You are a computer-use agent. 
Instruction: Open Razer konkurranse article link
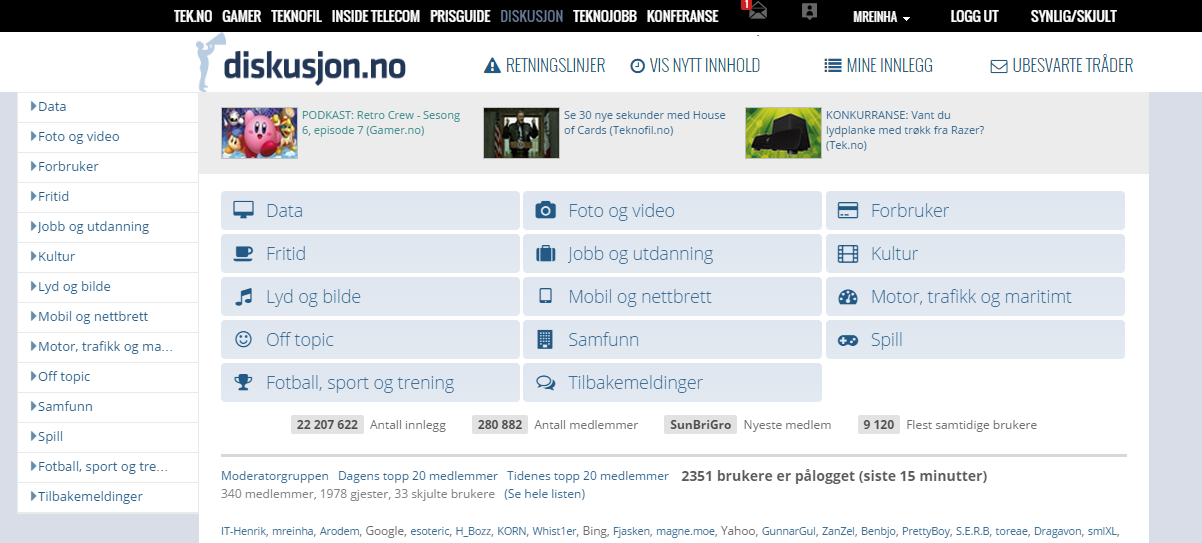point(905,130)
